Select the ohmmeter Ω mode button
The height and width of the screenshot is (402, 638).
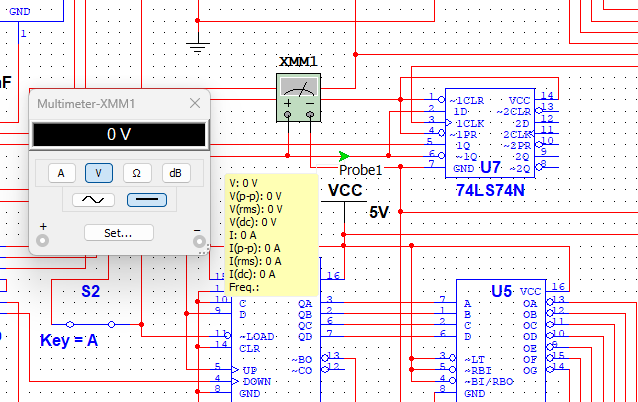tap(137, 173)
